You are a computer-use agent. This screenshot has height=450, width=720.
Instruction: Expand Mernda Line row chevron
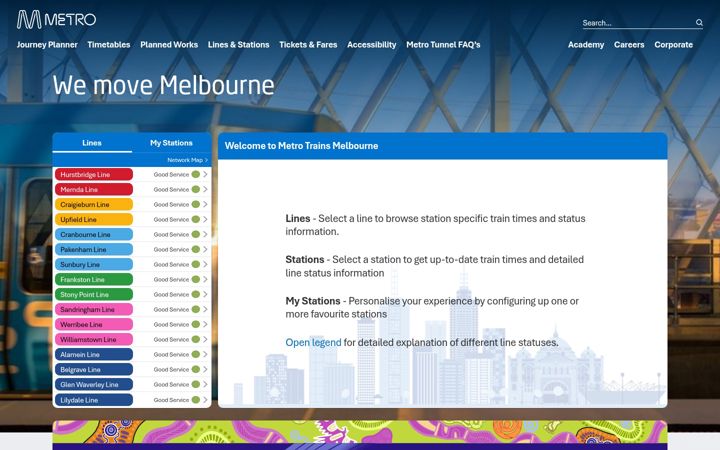(205, 189)
